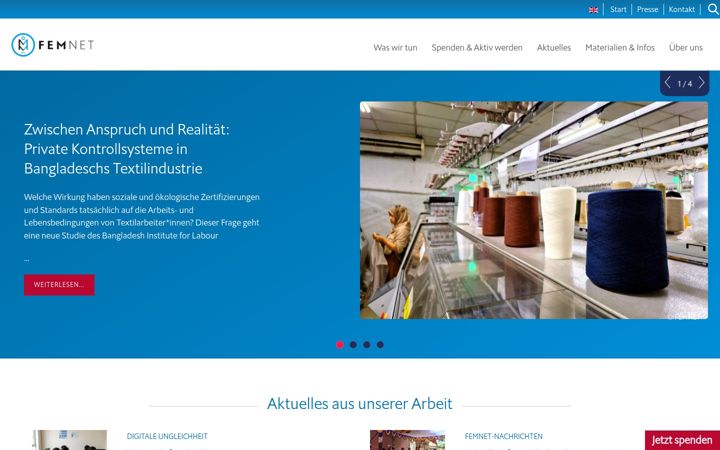Go to previous slide arrow
720x450 pixels.
click(x=668, y=83)
